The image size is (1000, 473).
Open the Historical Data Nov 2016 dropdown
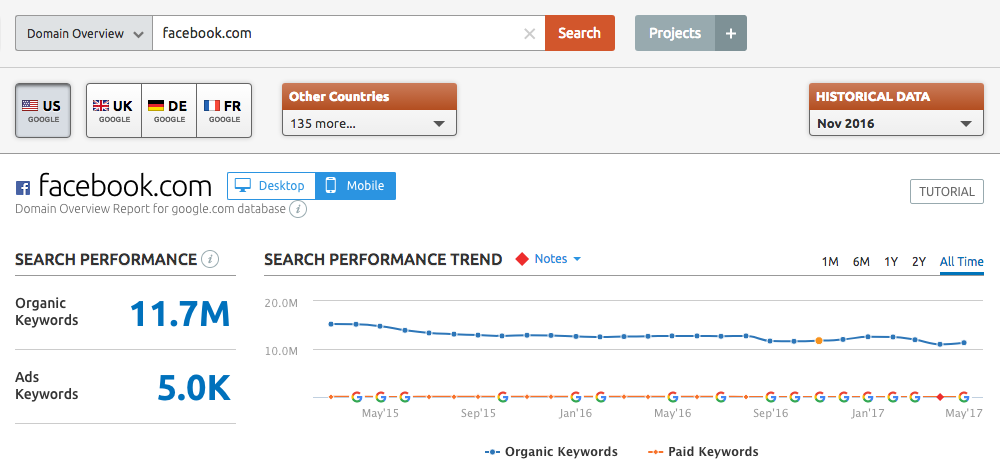click(896, 124)
